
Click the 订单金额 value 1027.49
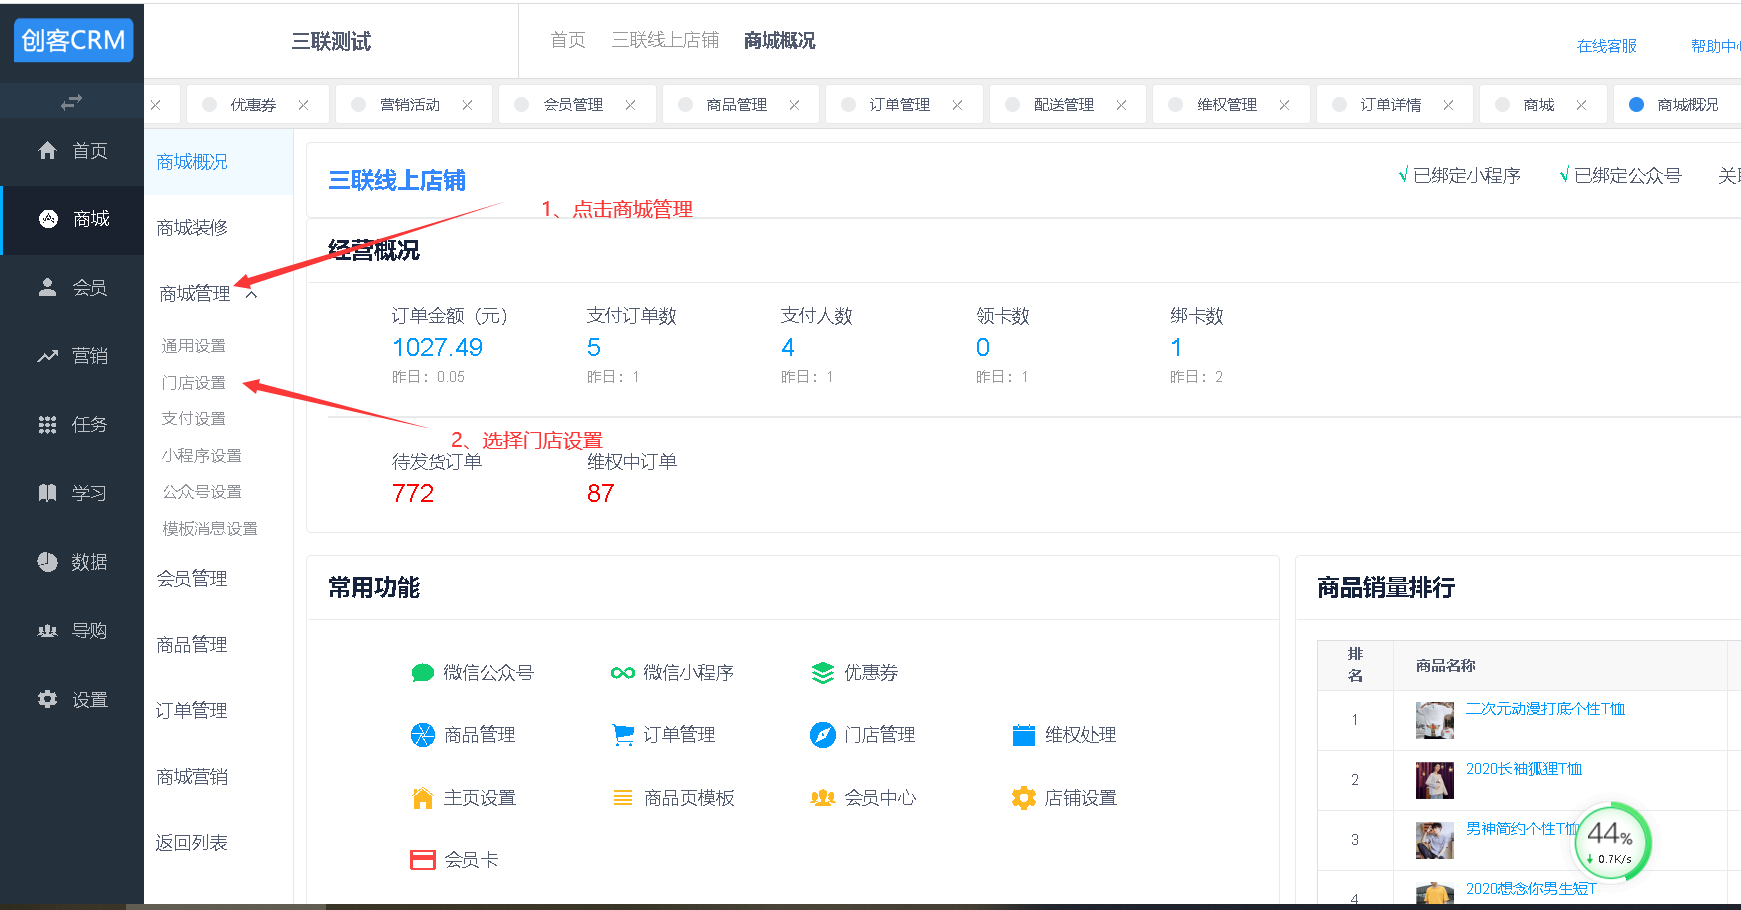click(x=438, y=348)
